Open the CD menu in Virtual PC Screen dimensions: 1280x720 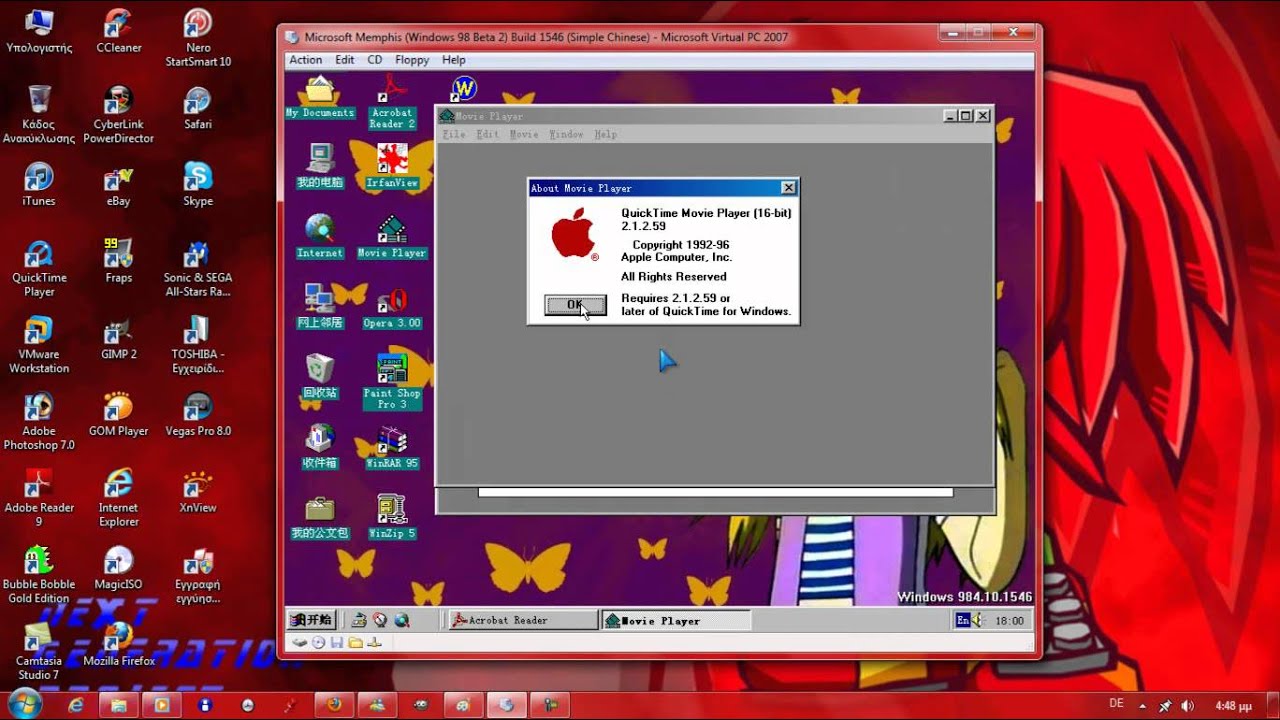pos(375,60)
